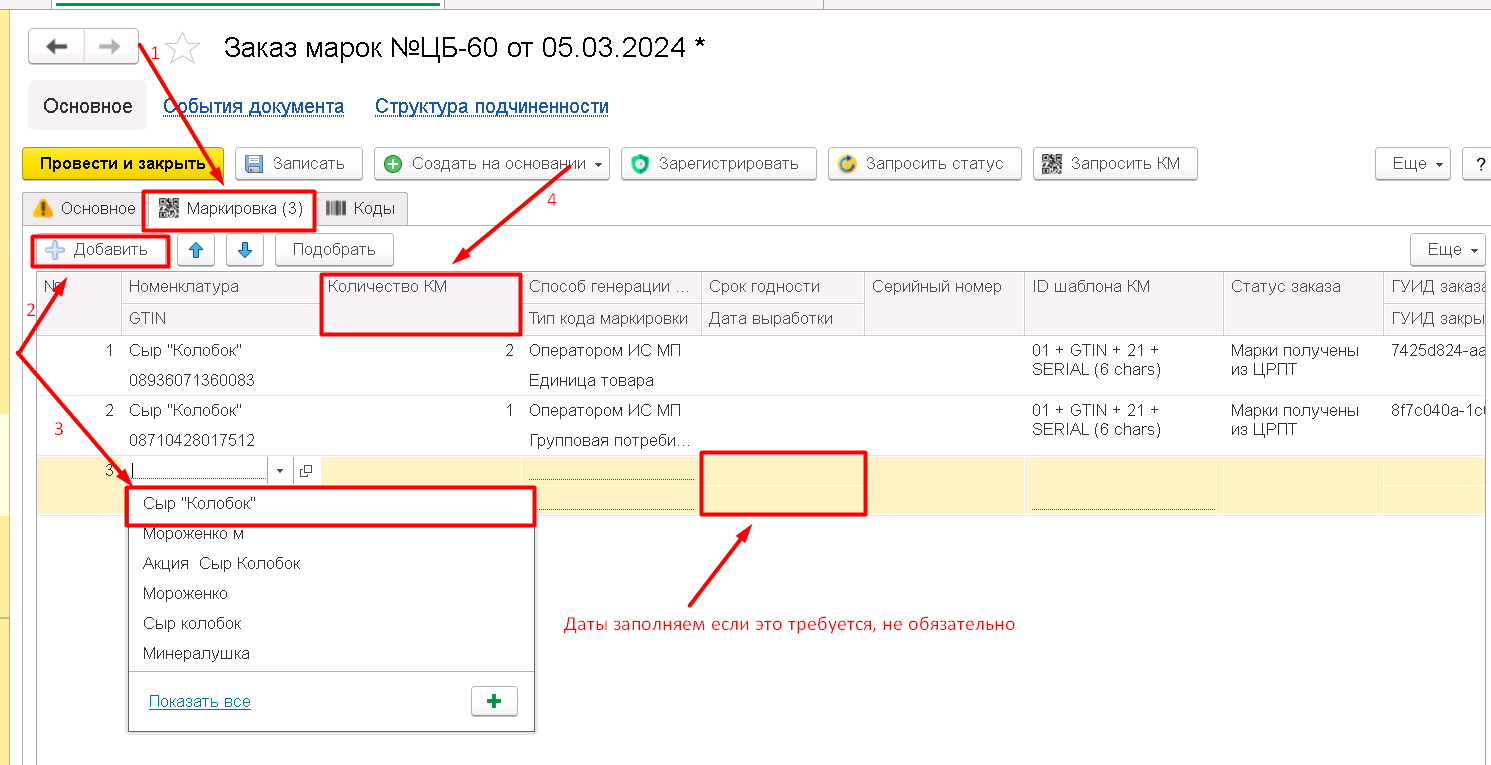
Task: Switch to Маркировка (3) tab
Action: tap(231, 209)
